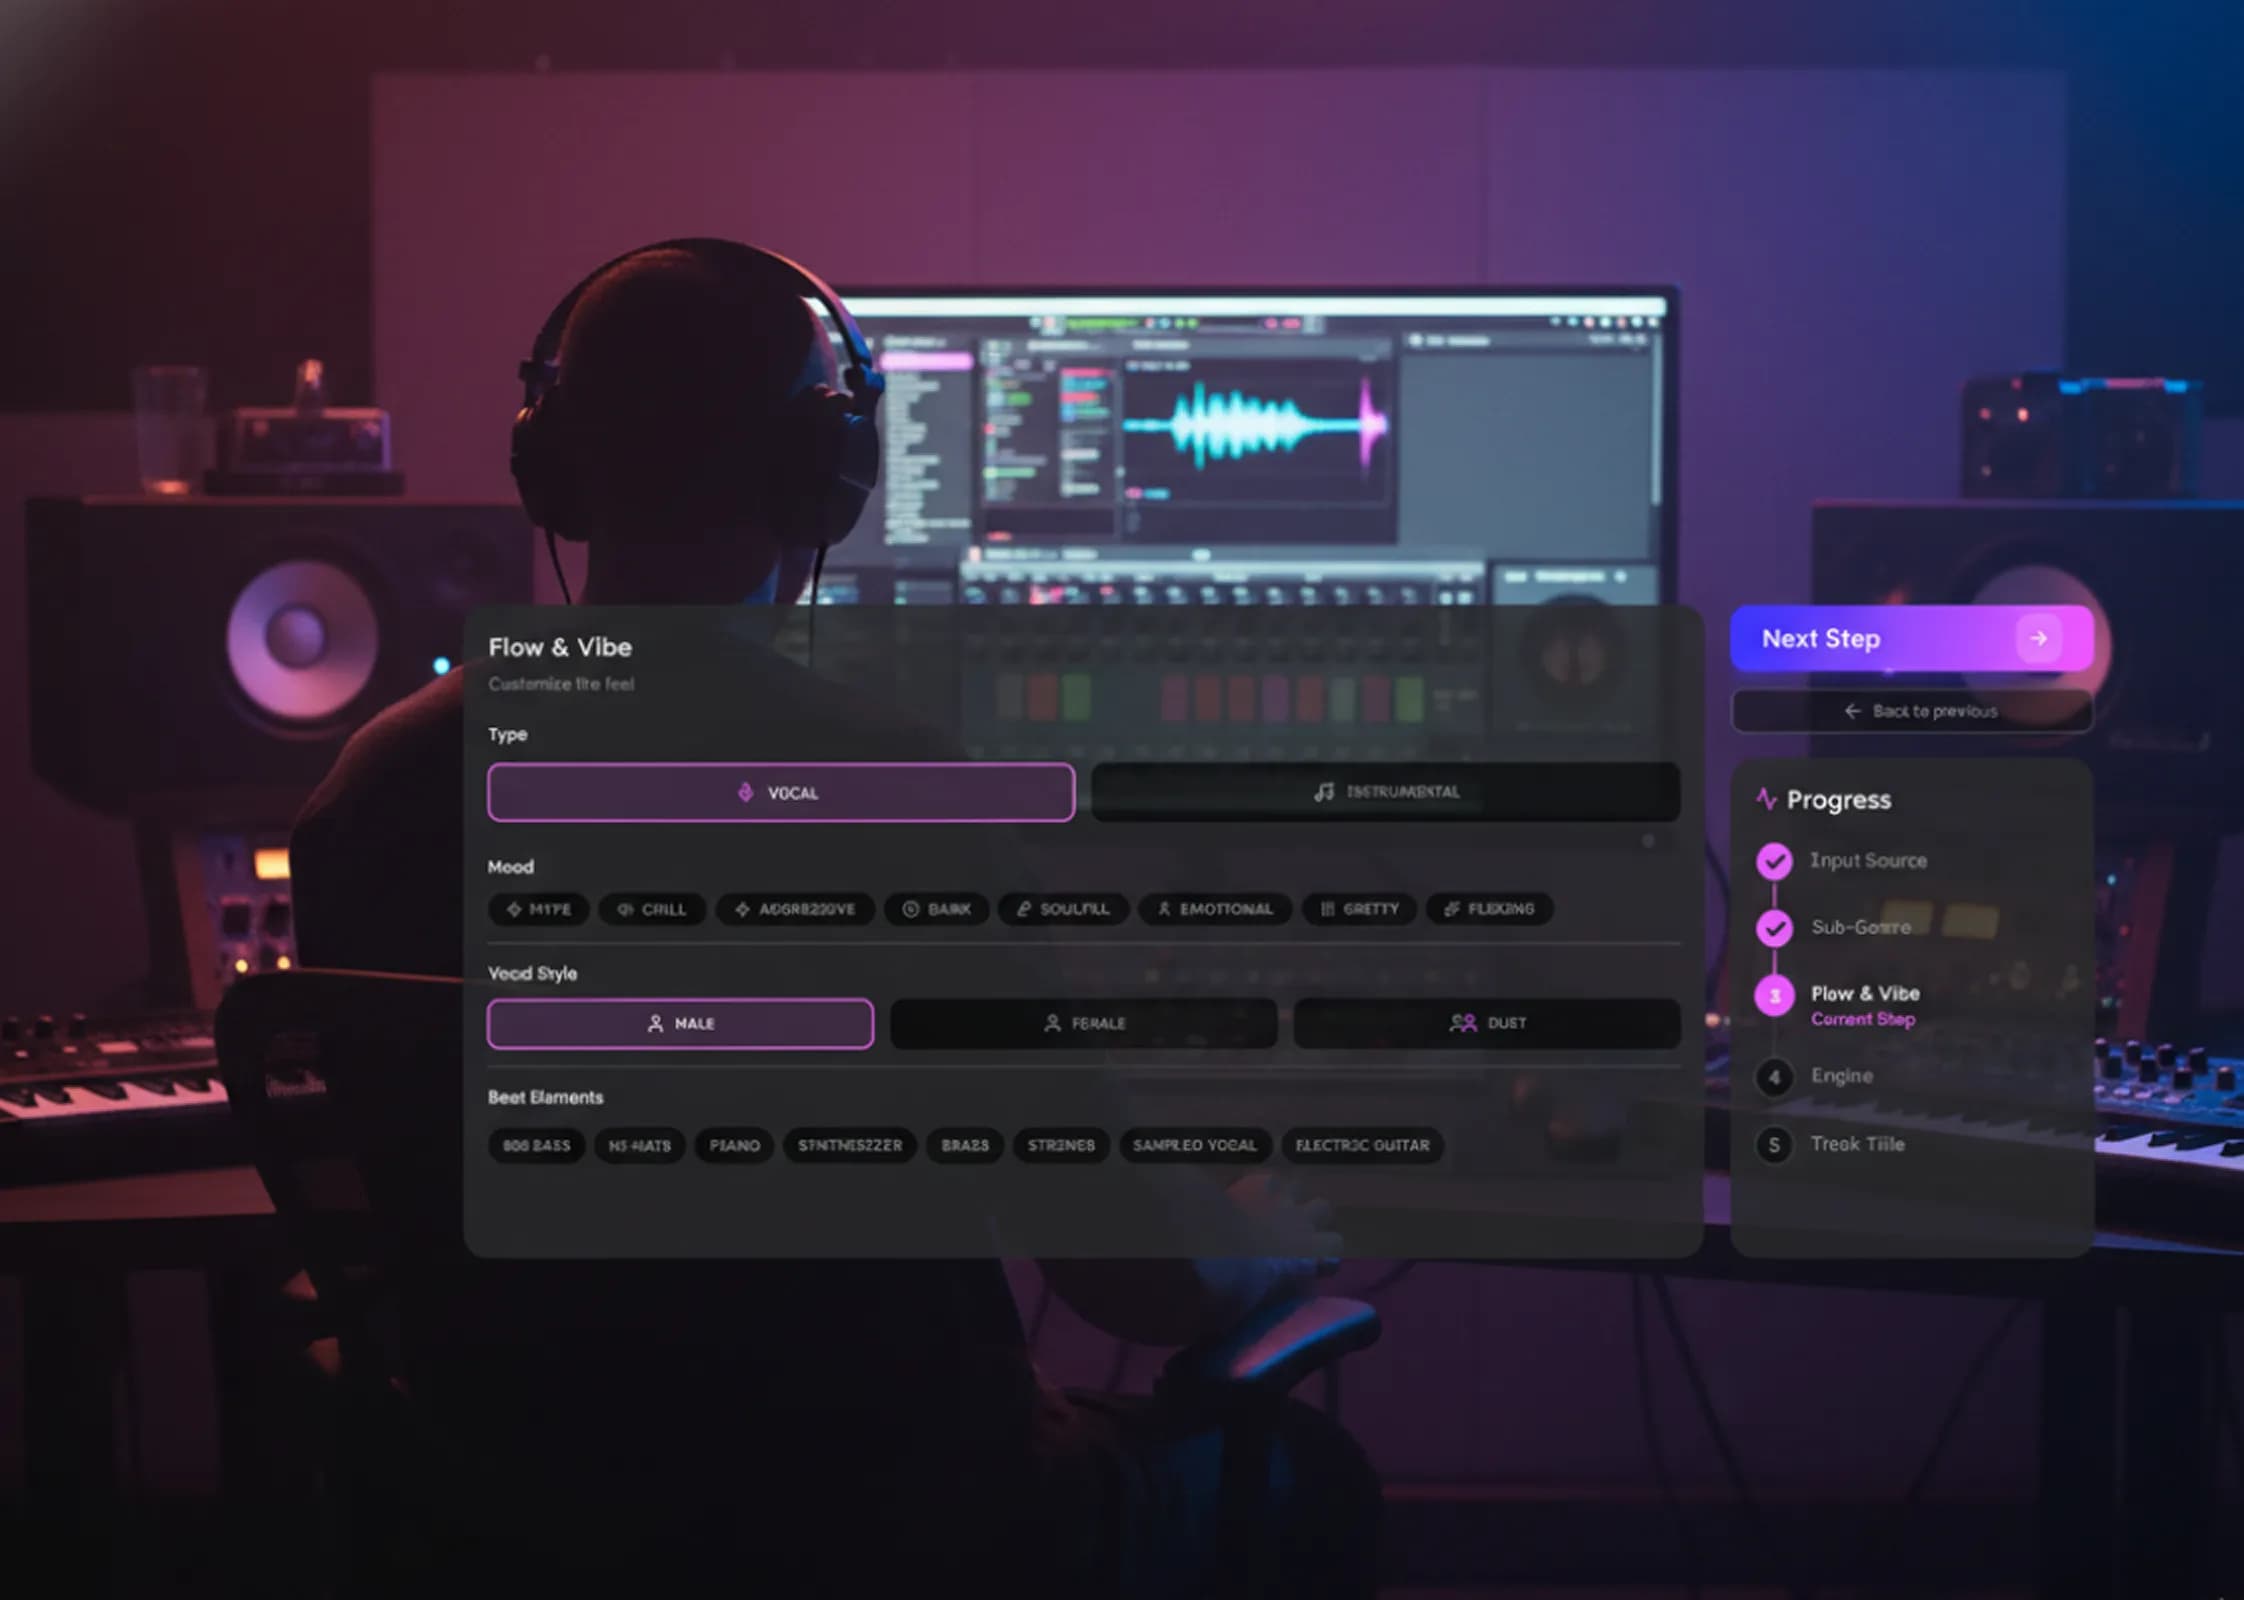Screen dimensions: 2244x1600
Task: Select the Vocal type option
Action: tap(780, 792)
